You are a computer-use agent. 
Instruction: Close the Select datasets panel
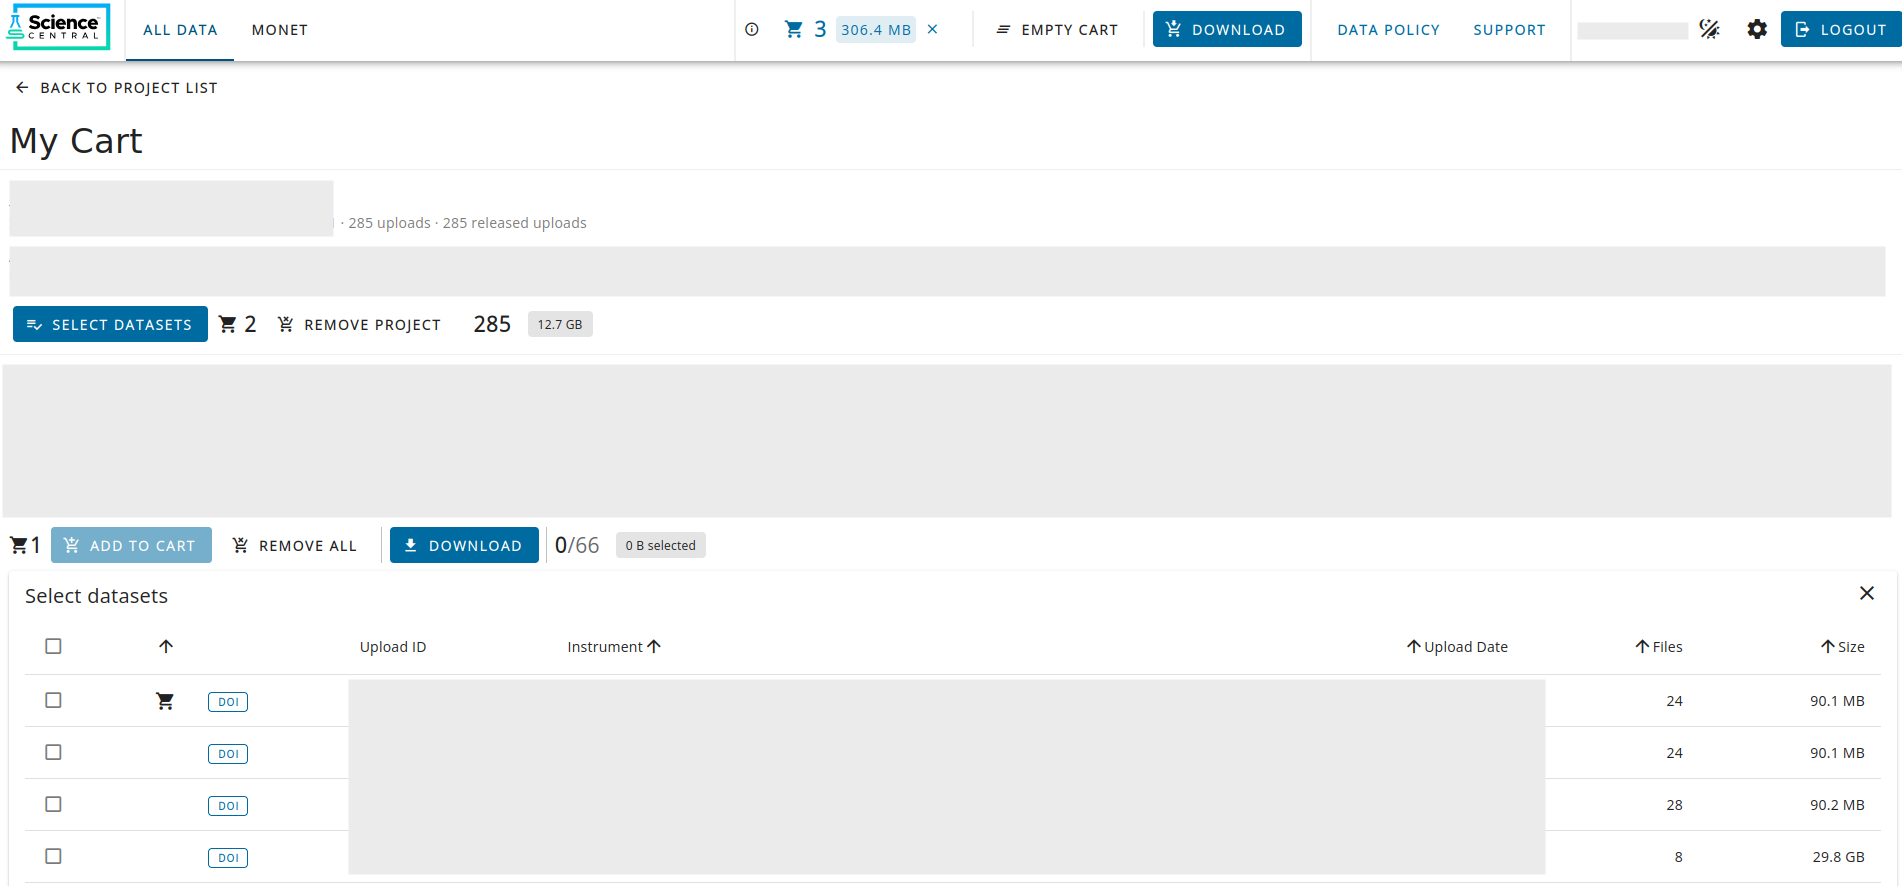pos(1866,593)
